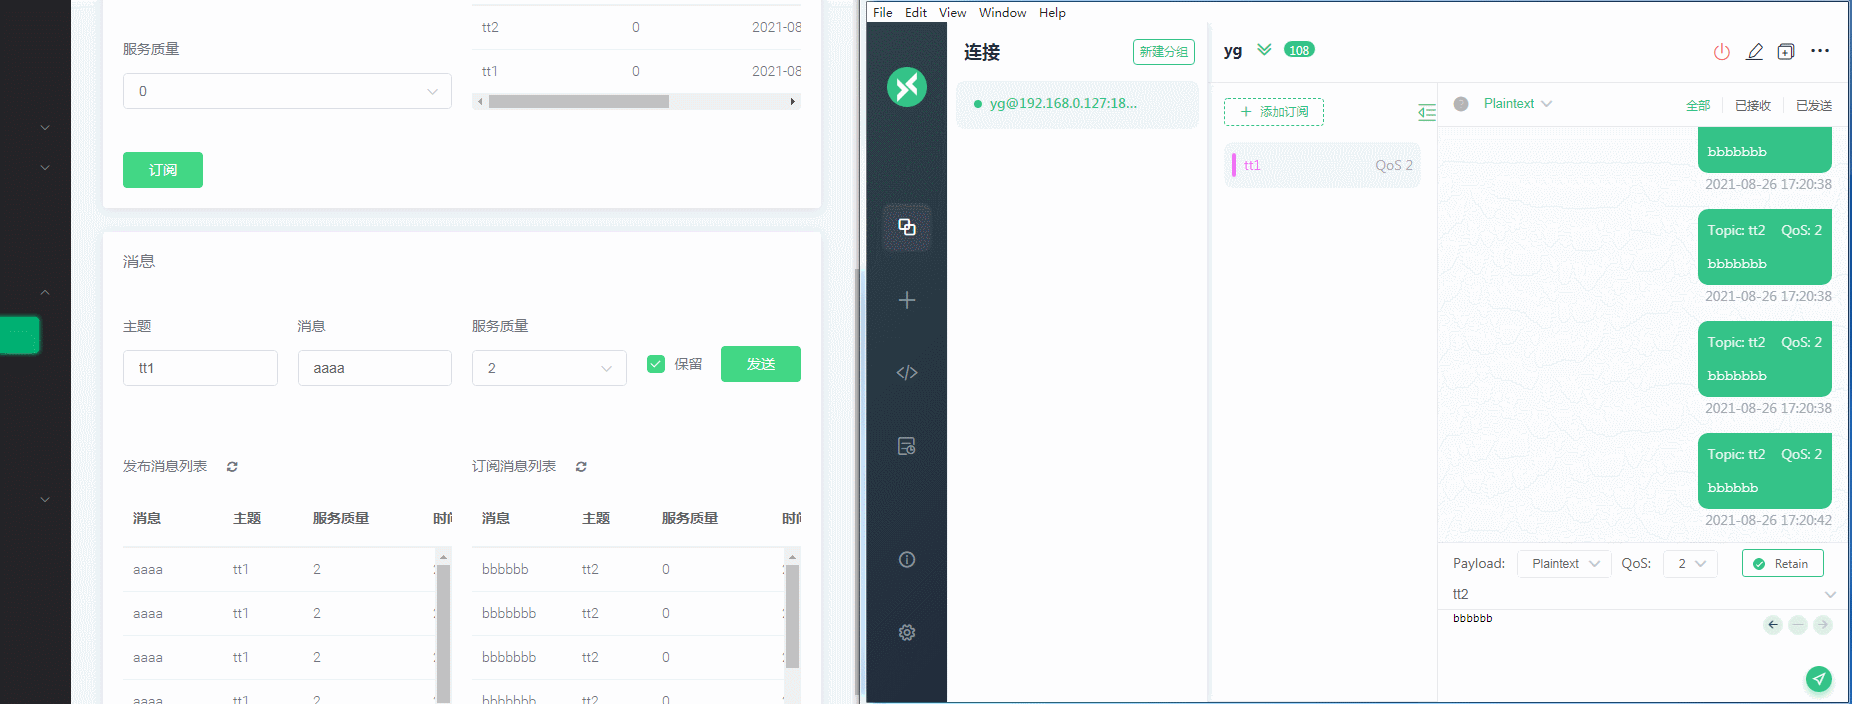Expand connection details double-chevron by yg
Screen dimensions: 1852x704
1264,50
